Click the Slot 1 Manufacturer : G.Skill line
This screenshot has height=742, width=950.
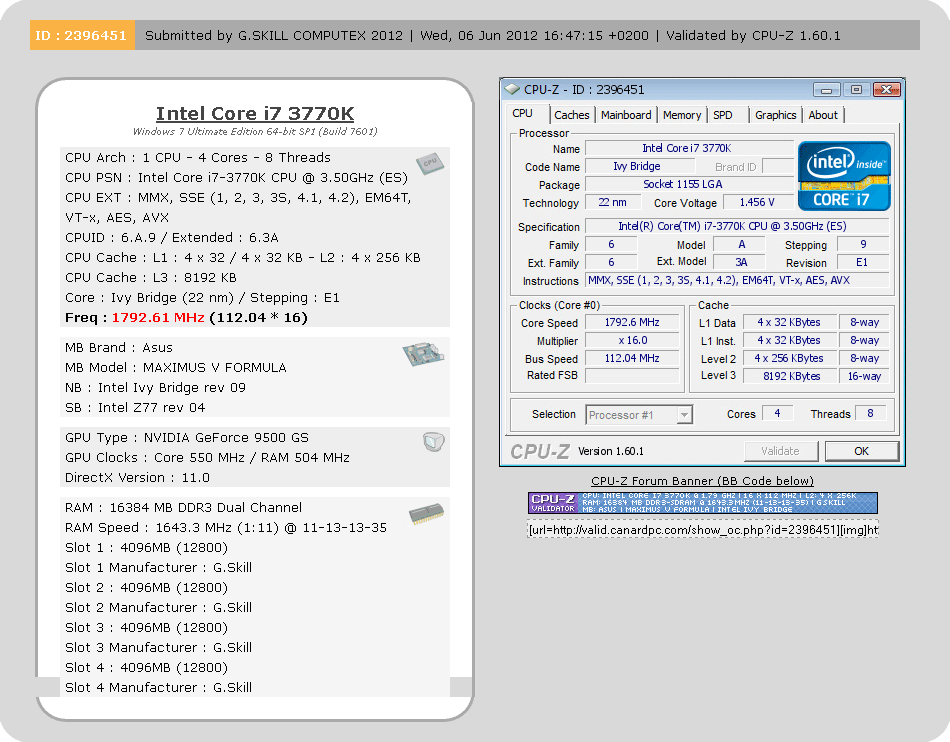(x=158, y=568)
